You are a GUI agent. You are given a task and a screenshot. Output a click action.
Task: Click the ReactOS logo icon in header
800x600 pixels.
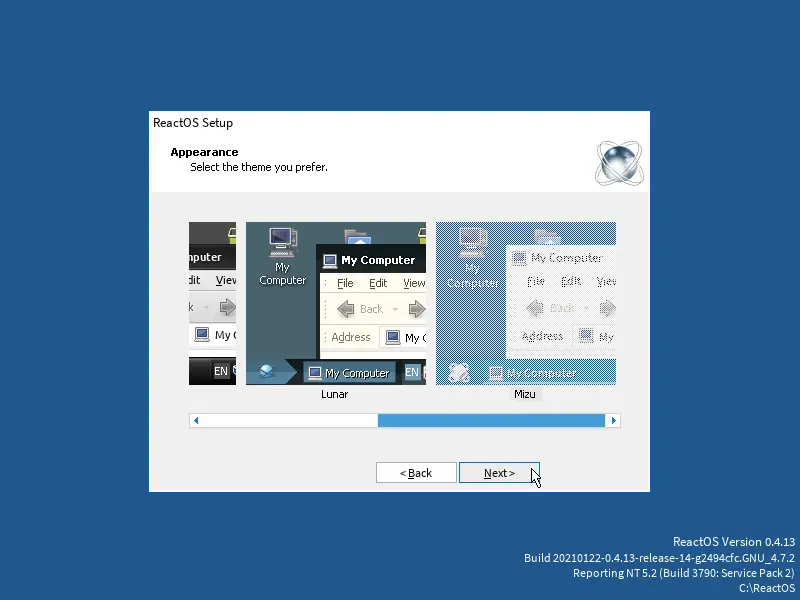(619, 163)
